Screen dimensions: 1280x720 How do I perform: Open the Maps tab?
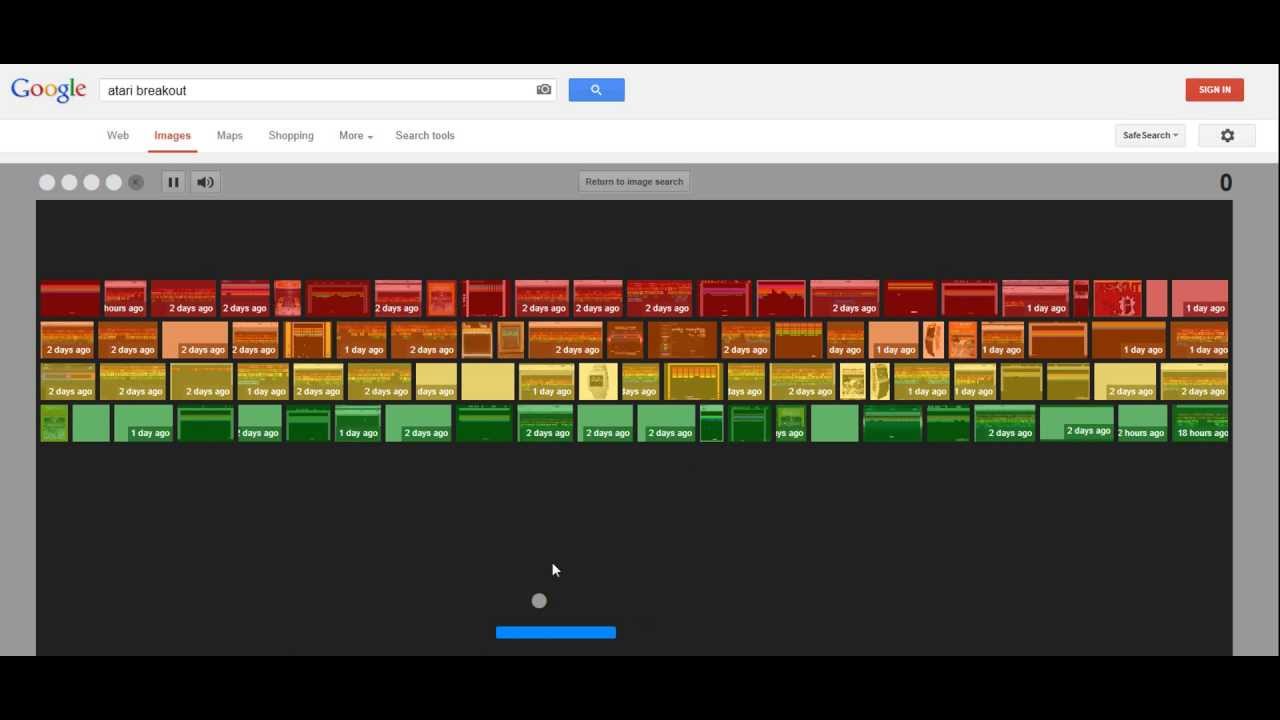[x=230, y=136]
